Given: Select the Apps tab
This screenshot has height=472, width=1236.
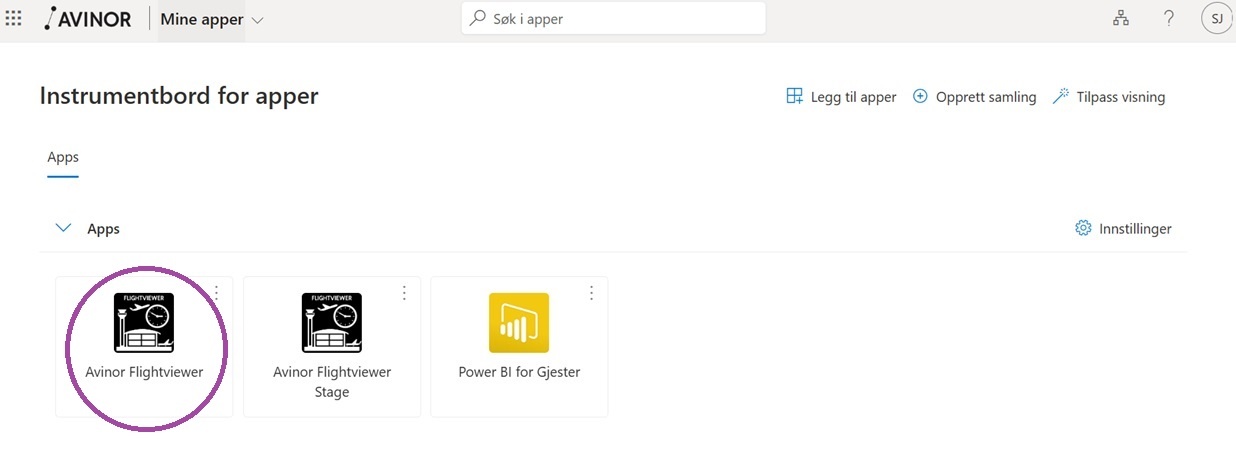Looking at the screenshot, I should click(x=63, y=157).
